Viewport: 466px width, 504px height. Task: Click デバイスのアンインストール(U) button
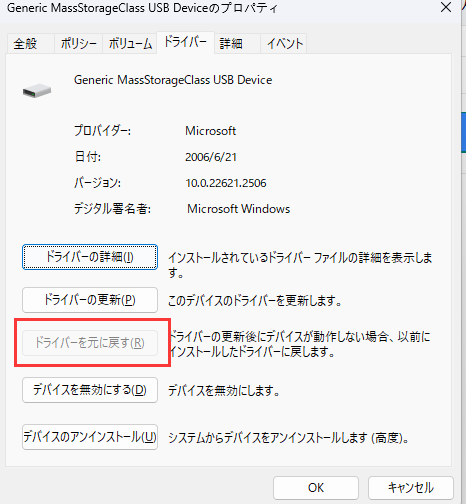[90, 437]
